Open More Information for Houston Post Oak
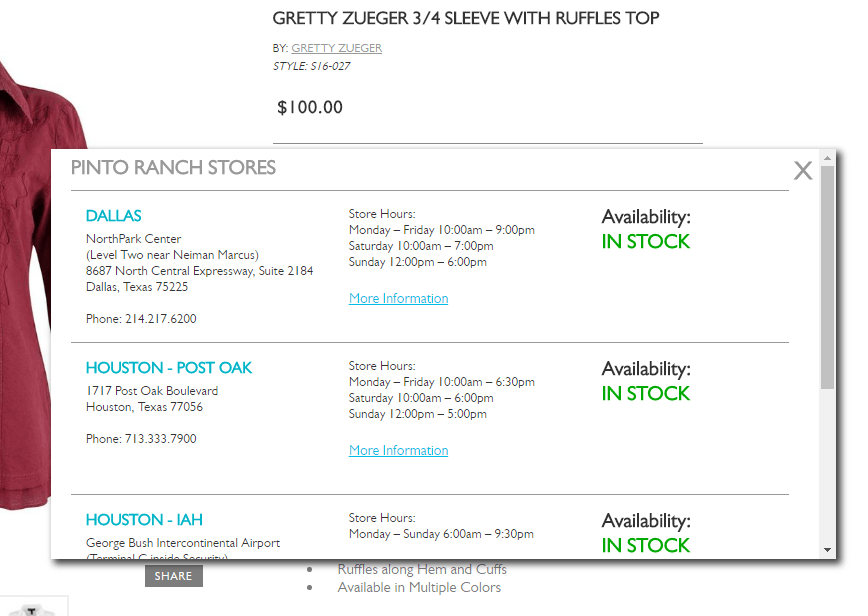Viewport: 868px width, 616px height. [399, 451]
